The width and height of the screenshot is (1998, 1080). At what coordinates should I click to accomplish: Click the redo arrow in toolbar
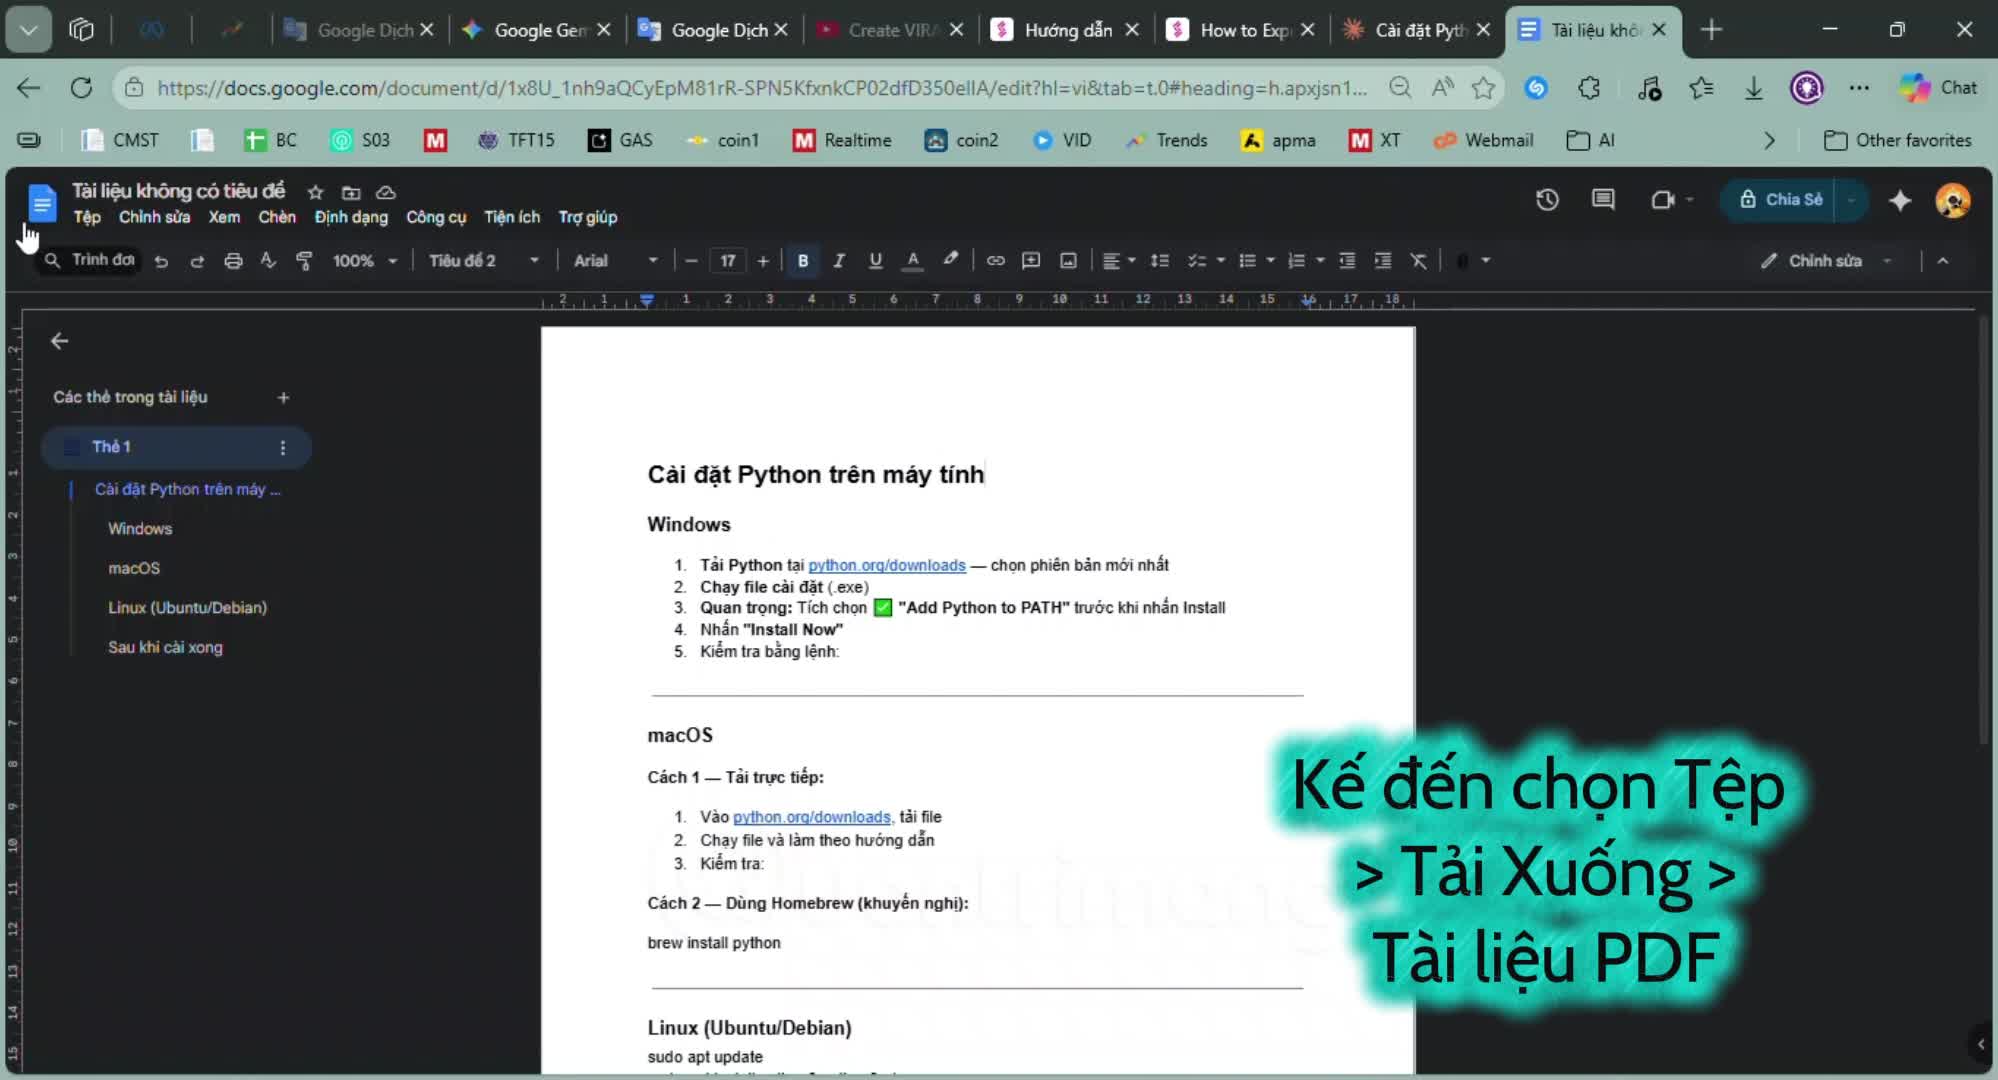click(x=197, y=261)
